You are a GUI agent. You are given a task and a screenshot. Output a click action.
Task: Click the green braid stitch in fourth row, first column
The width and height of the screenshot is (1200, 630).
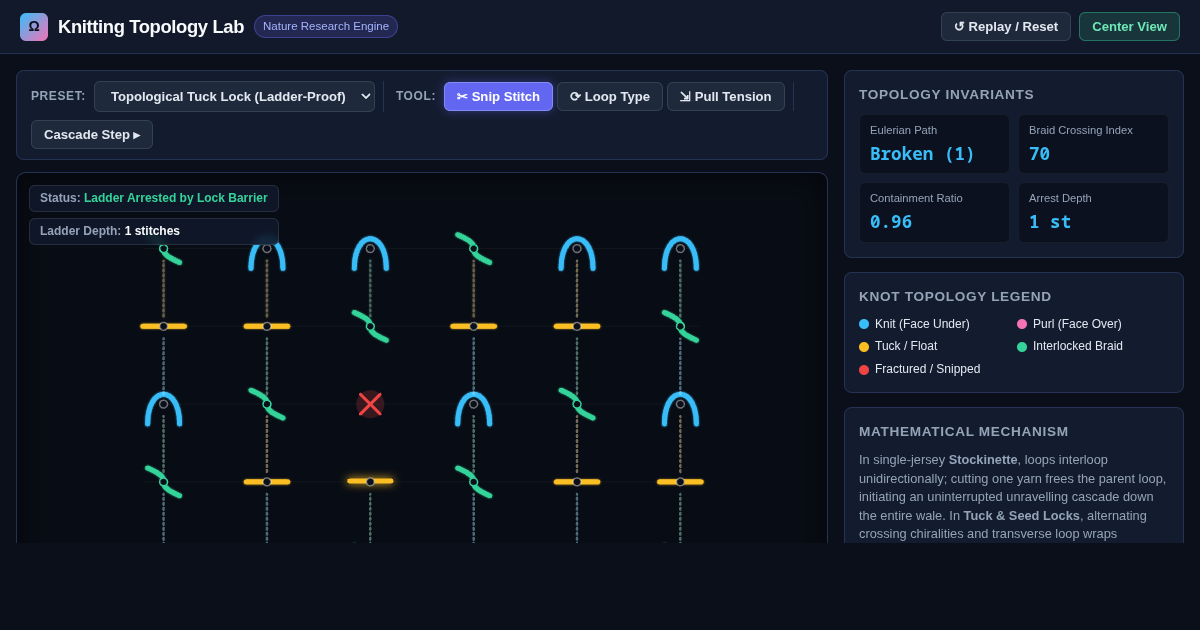[x=164, y=482]
